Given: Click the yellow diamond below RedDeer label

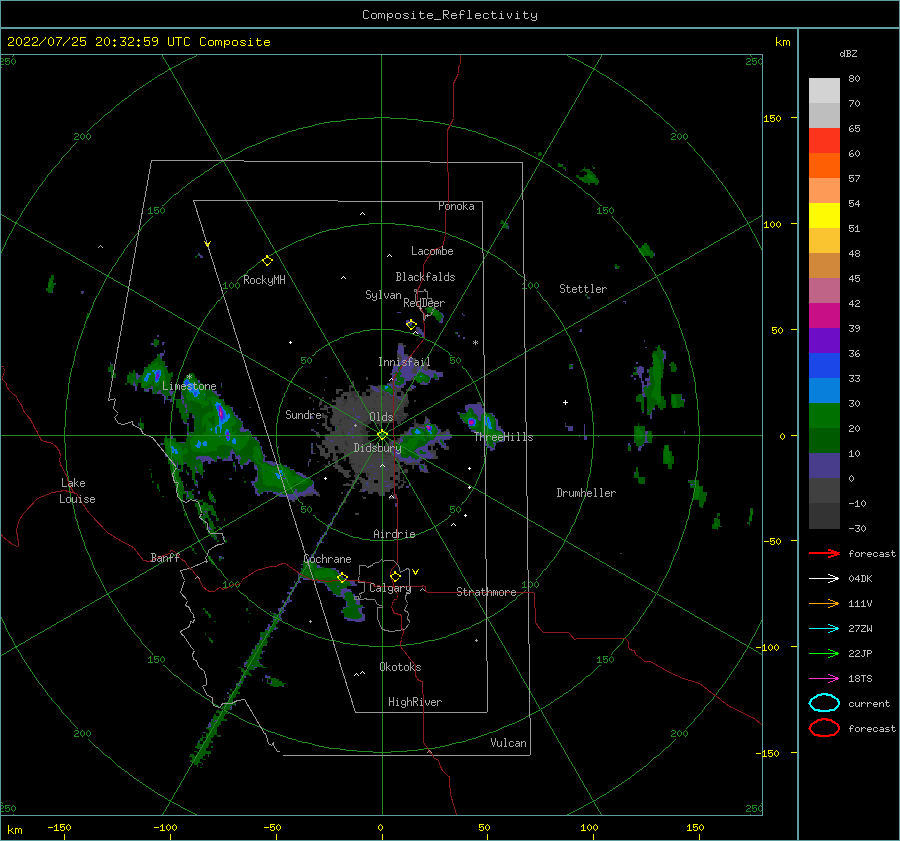Looking at the screenshot, I should pyautogui.click(x=411, y=325).
